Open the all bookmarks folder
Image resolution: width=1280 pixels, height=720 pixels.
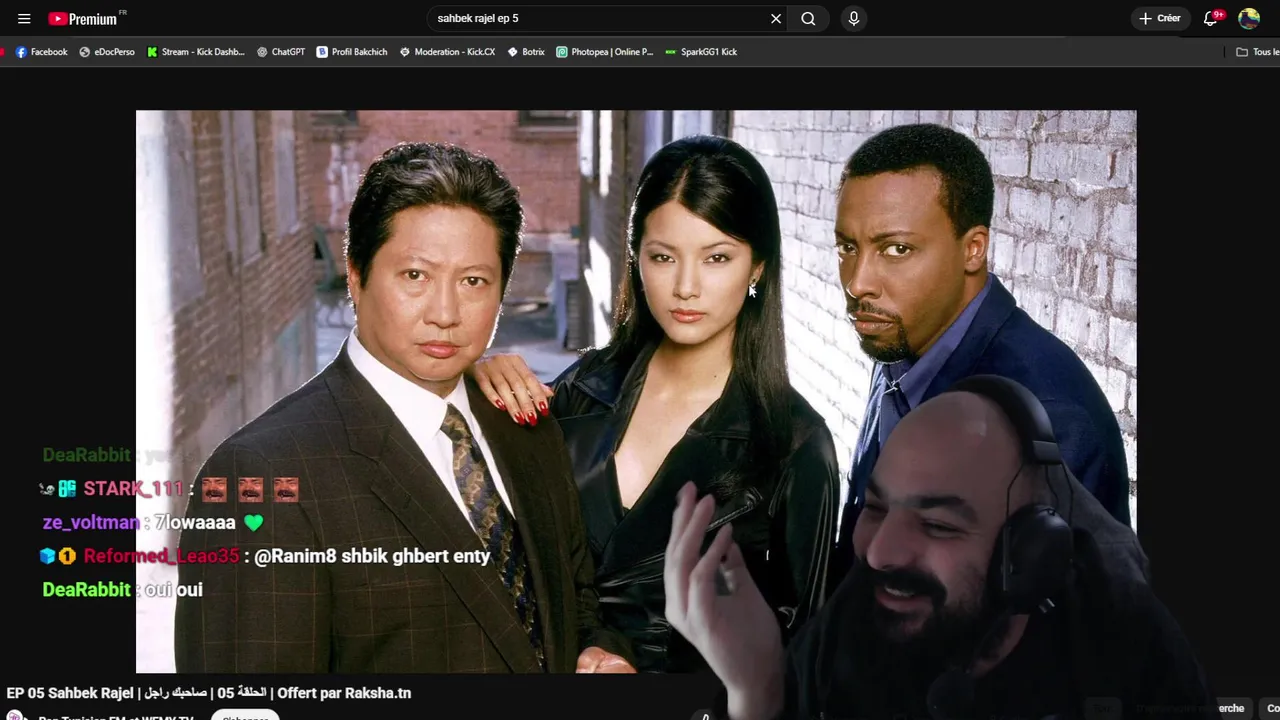point(1257,52)
